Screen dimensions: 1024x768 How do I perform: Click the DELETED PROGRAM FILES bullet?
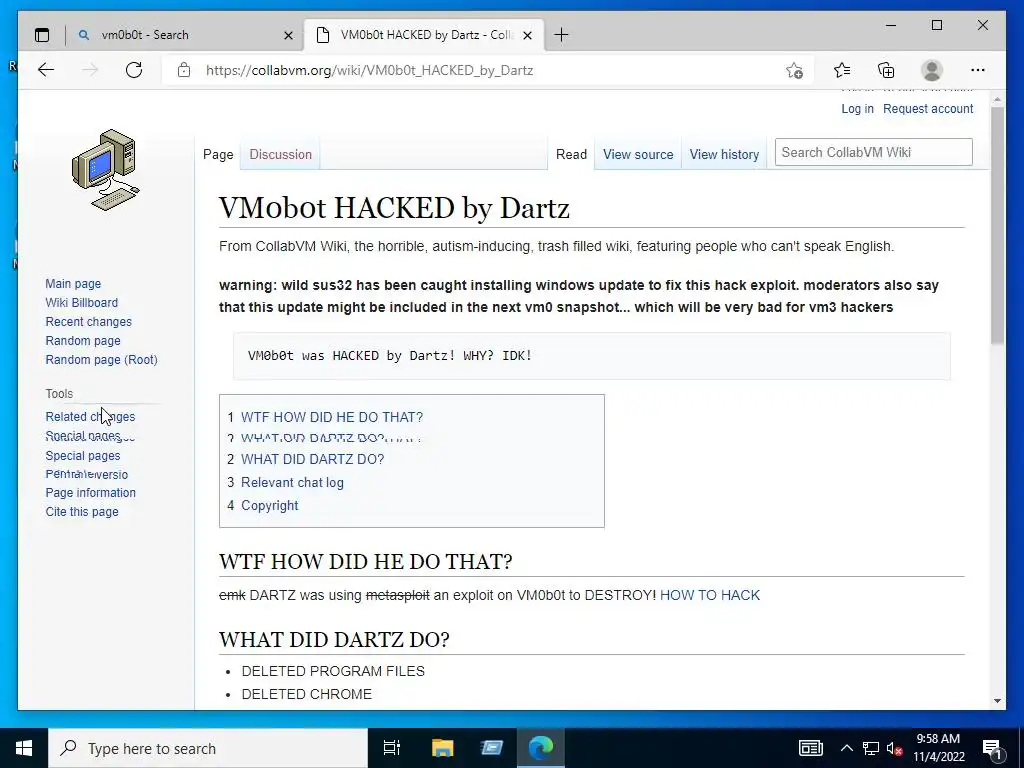(x=333, y=671)
